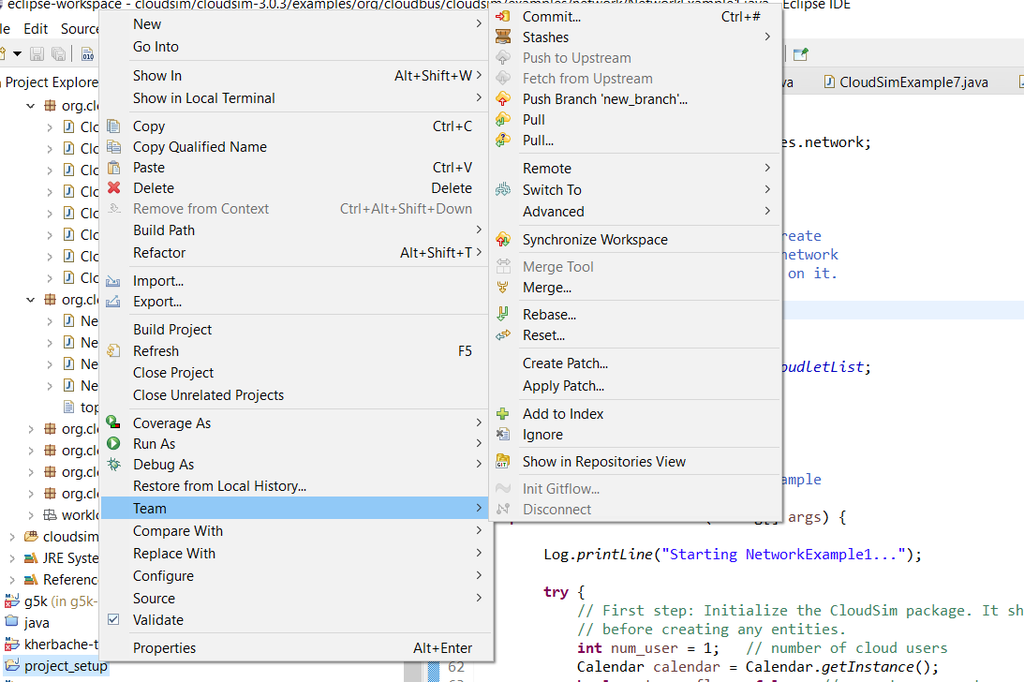
Task: Open Replace With submenu
Action: tap(297, 553)
